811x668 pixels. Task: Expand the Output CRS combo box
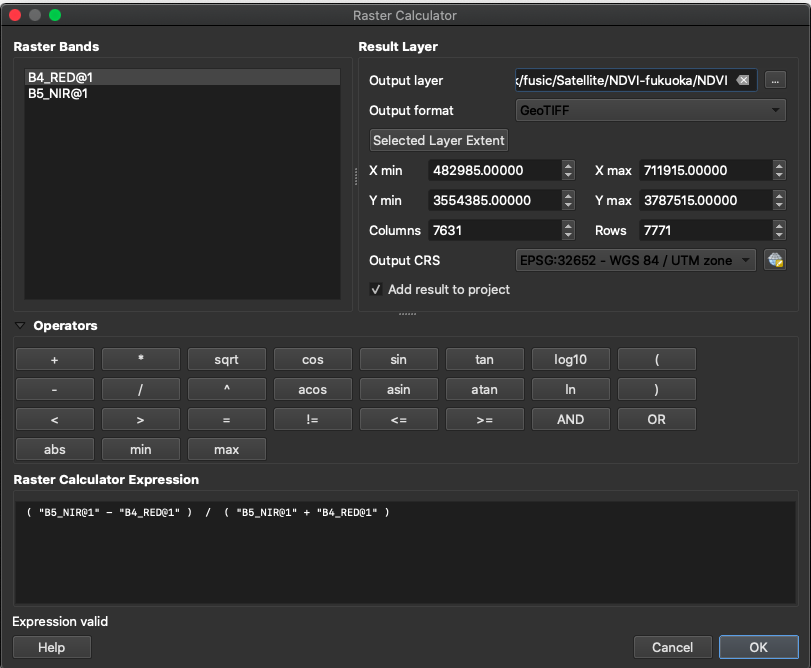click(x=636, y=260)
